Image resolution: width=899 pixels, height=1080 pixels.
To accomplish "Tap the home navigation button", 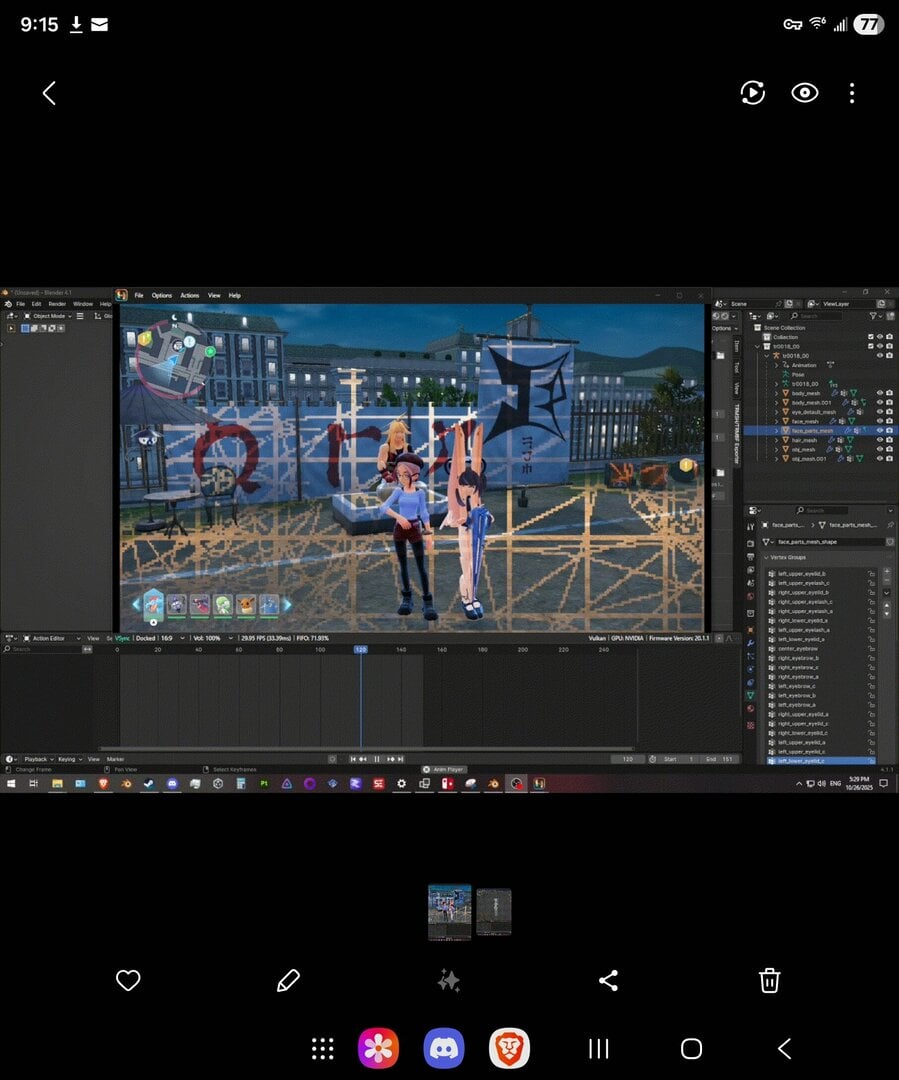I will (x=691, y=1048).
